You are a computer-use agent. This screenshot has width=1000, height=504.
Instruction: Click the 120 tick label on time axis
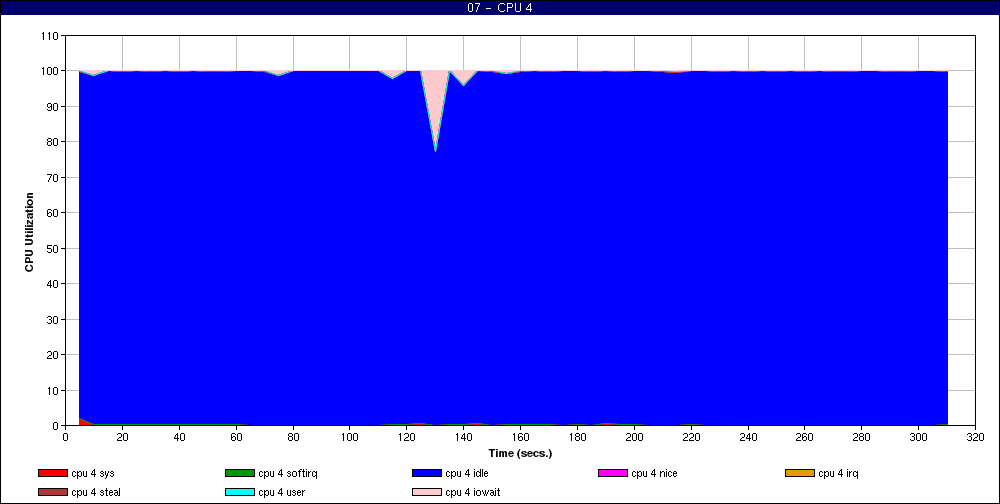coord(407,438)
